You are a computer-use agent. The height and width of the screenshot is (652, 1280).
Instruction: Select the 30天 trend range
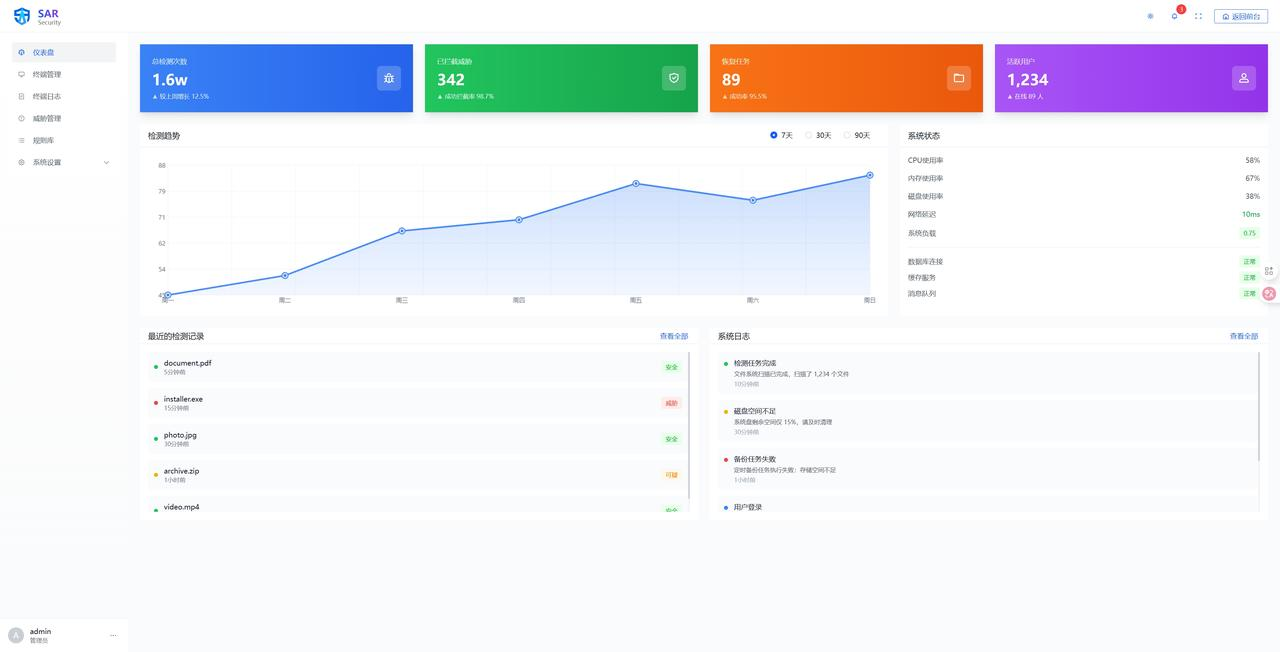pyautogui.click(x=809, y=135)
